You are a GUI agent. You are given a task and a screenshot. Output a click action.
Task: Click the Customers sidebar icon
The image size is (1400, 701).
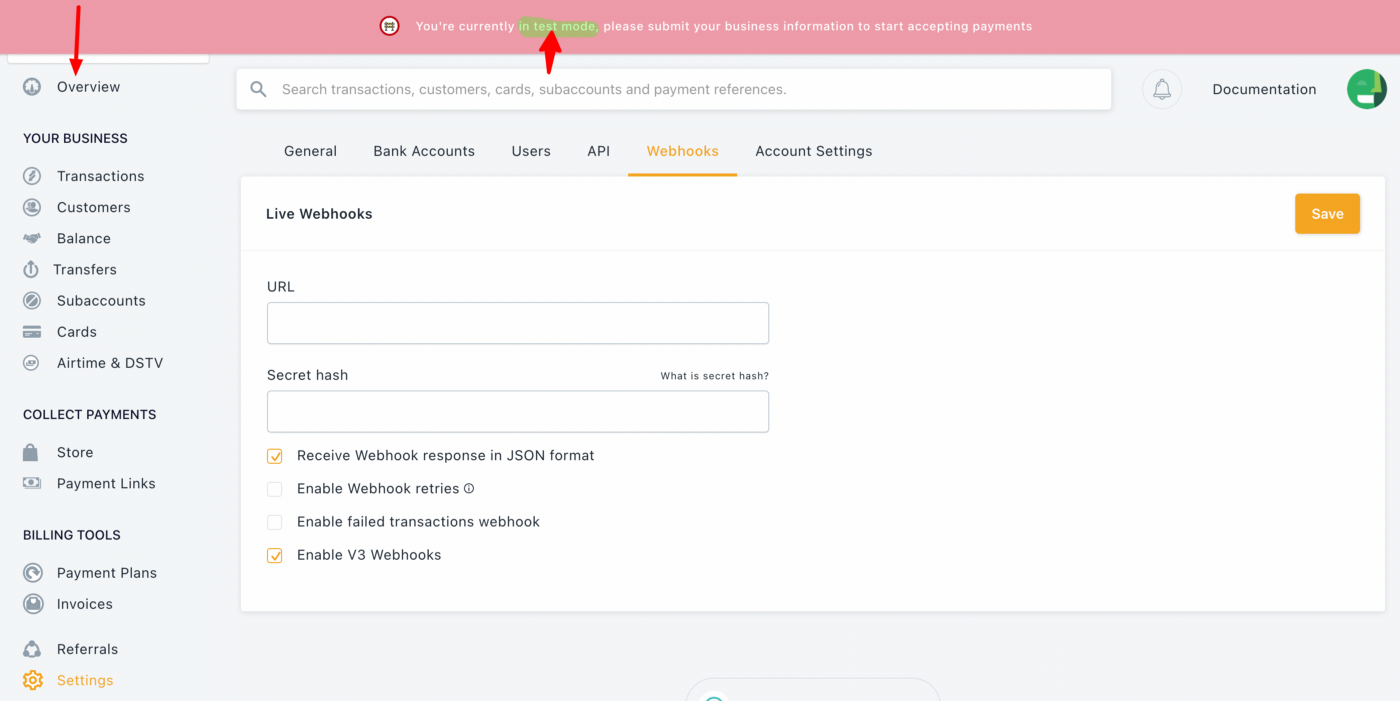[x=32, y=207]
